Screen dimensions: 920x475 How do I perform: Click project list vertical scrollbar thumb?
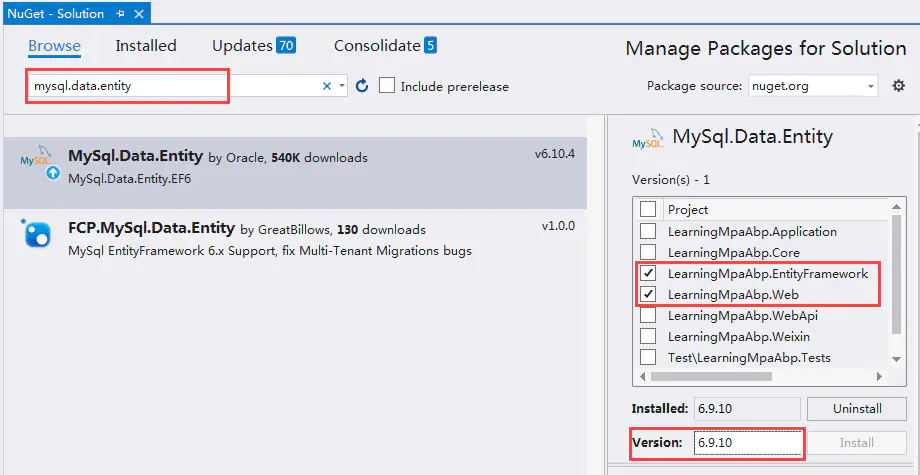pos(896,274)
